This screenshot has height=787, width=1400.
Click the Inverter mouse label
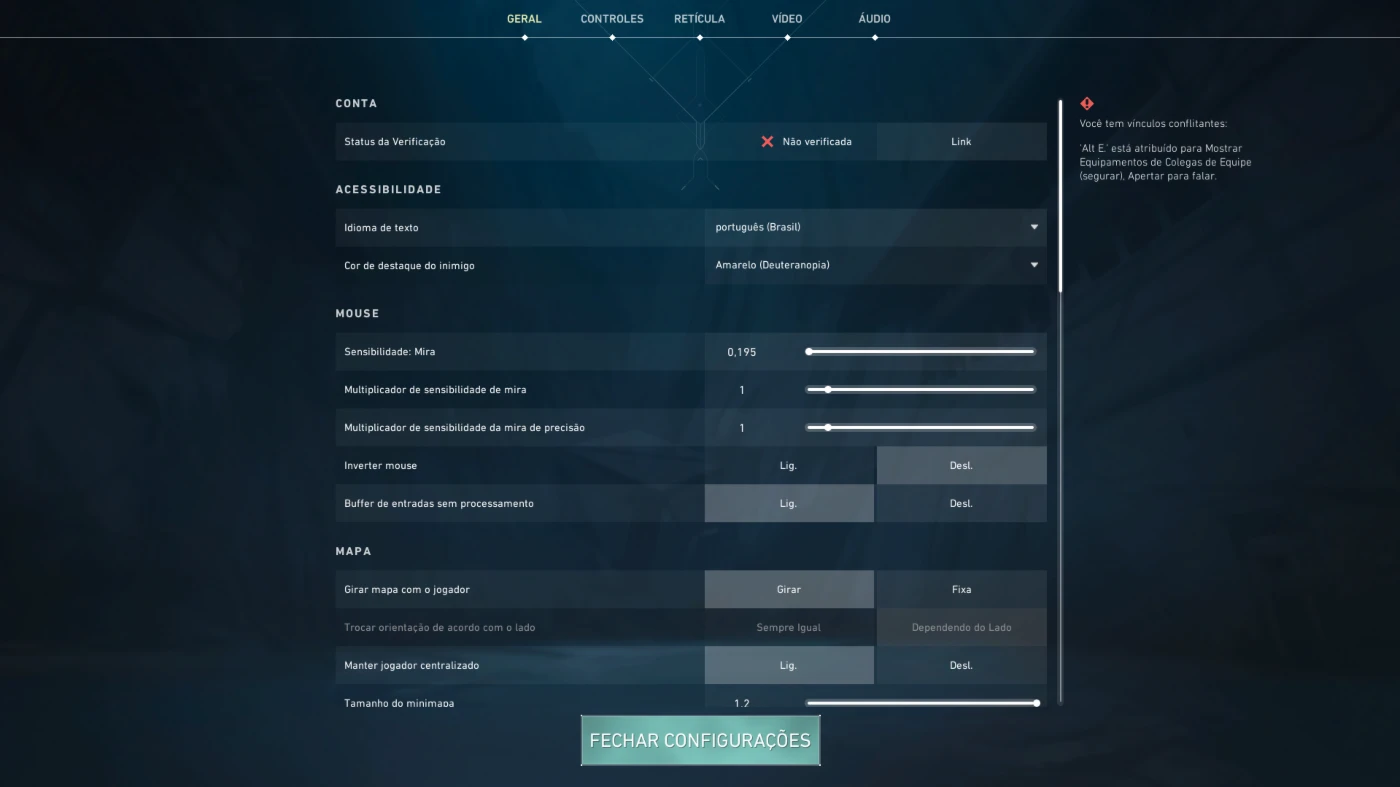pyautogui.click(x=381, y=466)
